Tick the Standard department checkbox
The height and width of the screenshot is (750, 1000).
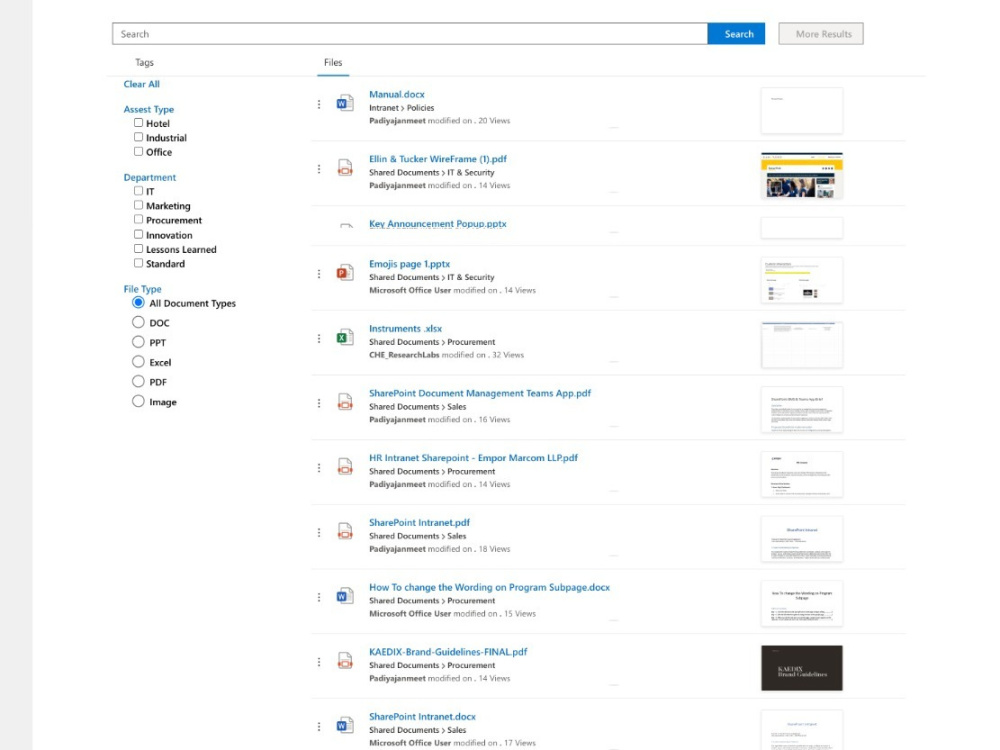click(138, 263)
